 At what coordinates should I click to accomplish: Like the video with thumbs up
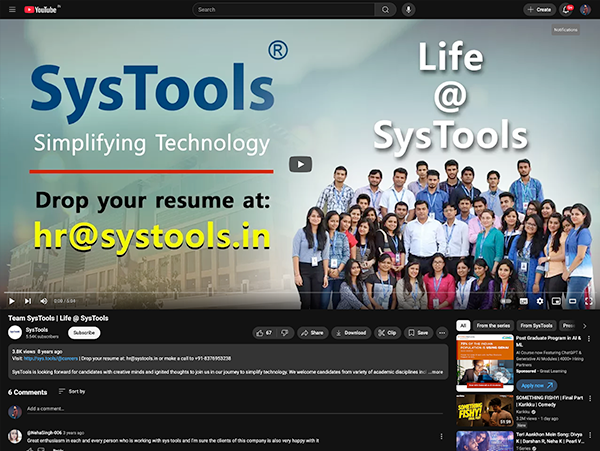point(264,333)
